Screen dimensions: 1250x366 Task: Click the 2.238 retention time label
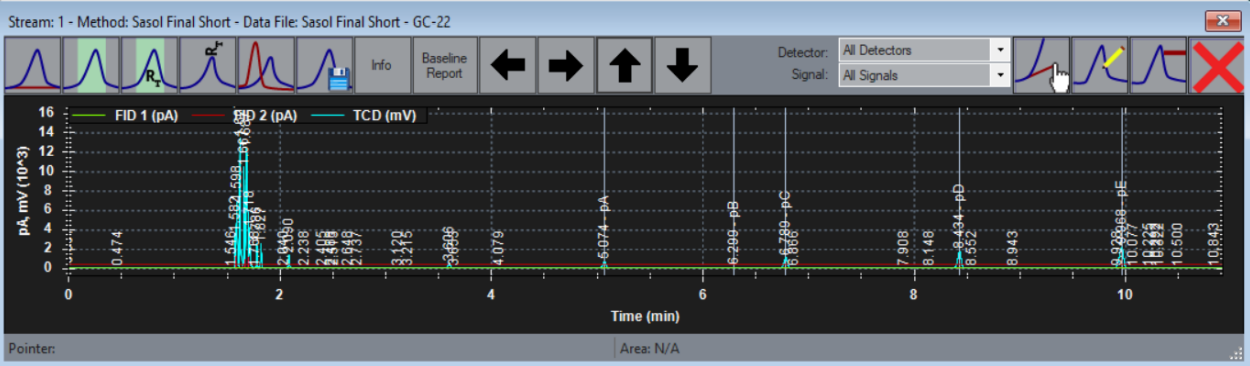click(x=303, y=247)
